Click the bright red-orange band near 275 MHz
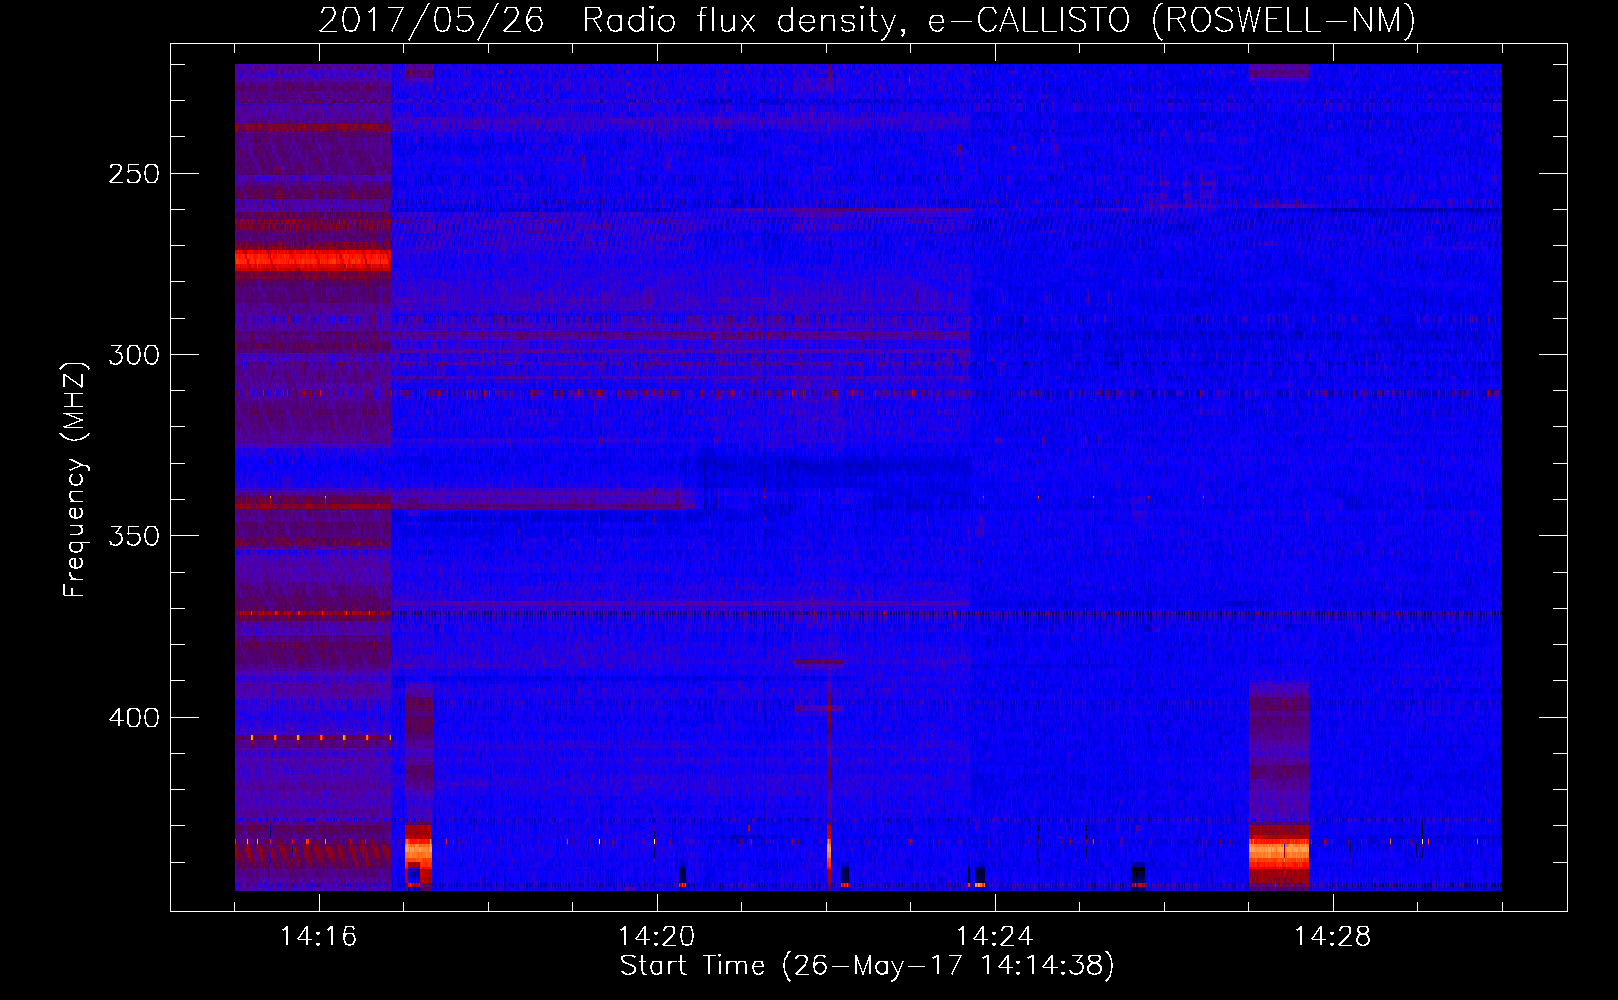1618x1000 pixels. 313,260
